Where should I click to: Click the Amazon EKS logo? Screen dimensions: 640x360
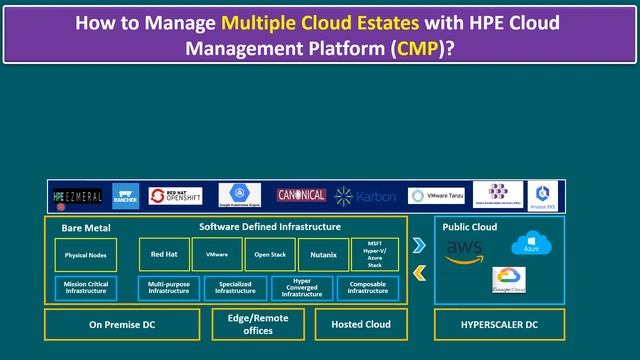pyautogui.click(x=543, y=196)
